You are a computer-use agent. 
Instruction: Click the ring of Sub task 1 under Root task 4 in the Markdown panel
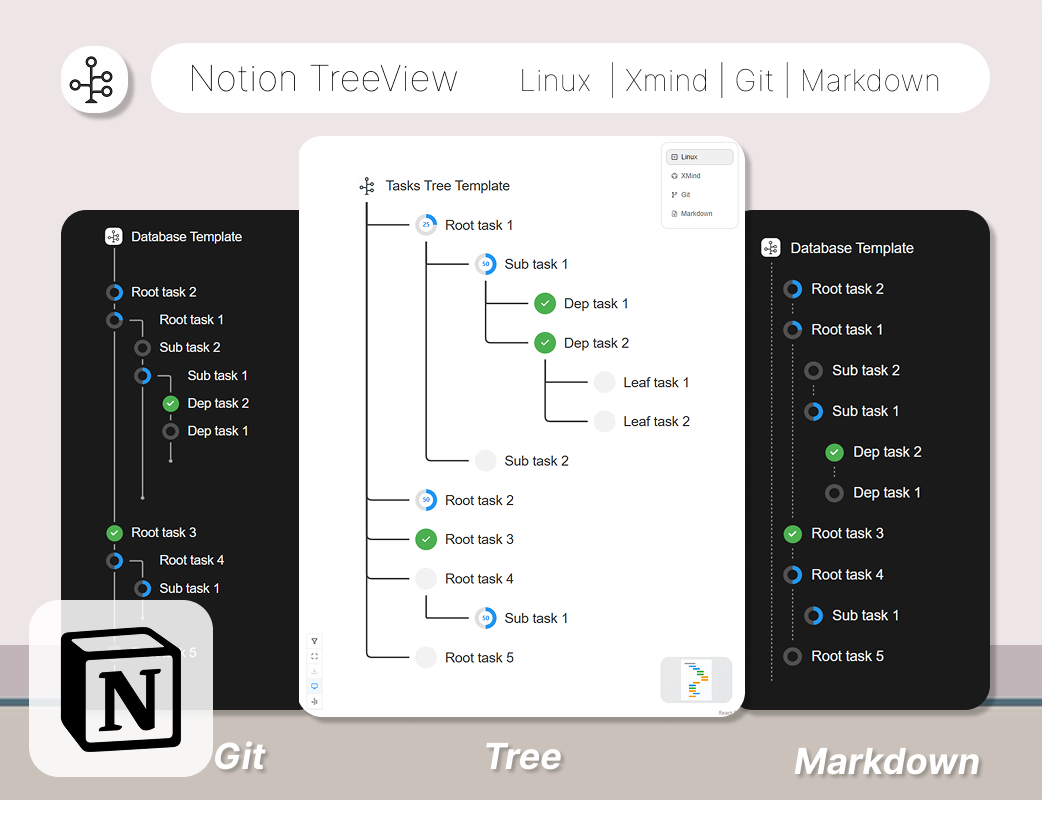coord(813,615)
